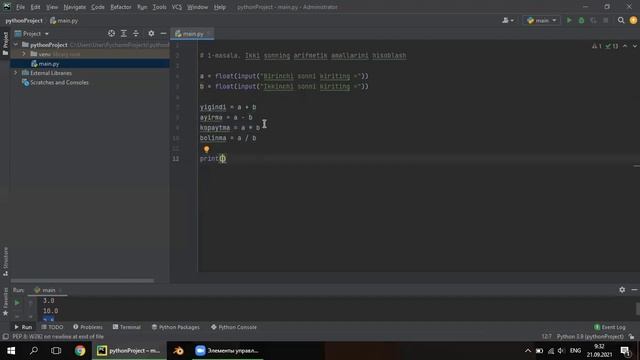Viewport: 640px width, 360px height.
Task: Select the main tab in Run panel
Action: pyautogui.click(x=48, y=290)
